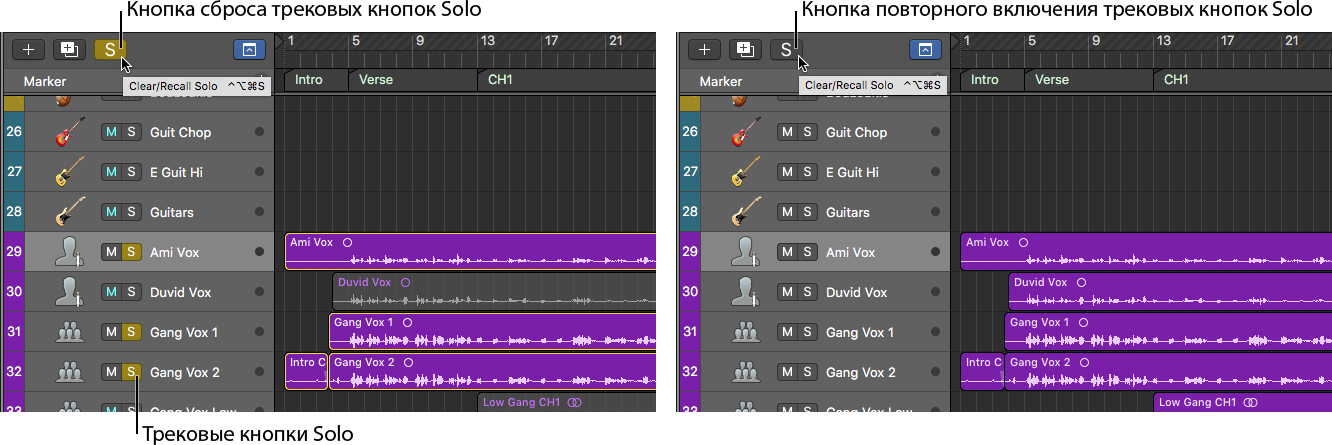Click the Guitars track icon in left panel
This screenshot has width=1332, height=445.
tap(68, 212)
